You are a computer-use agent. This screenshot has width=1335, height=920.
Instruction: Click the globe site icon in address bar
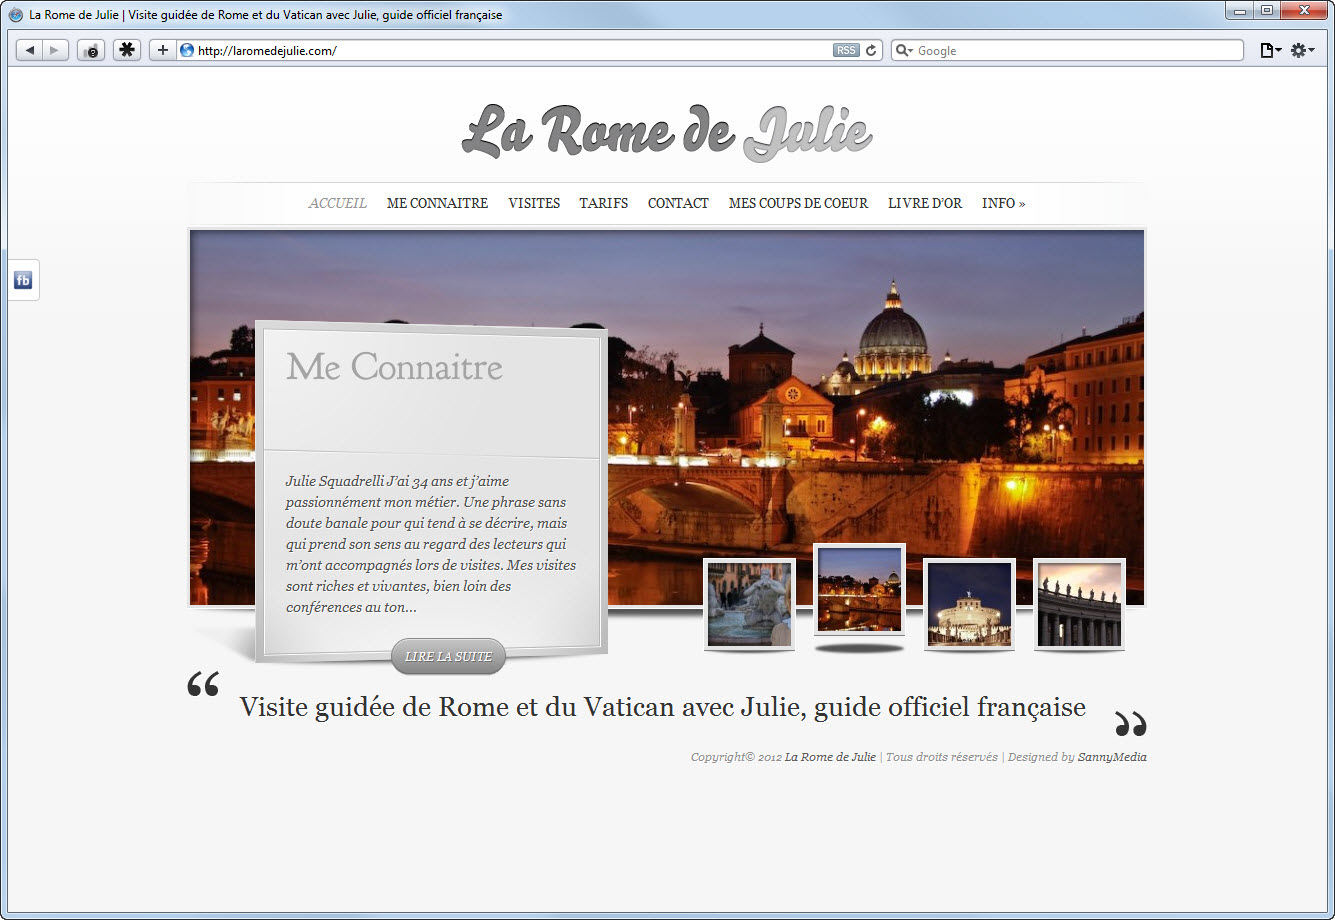pos(187,50)
